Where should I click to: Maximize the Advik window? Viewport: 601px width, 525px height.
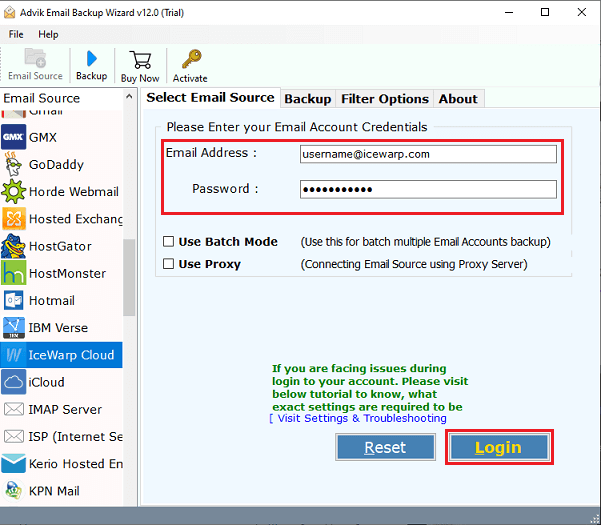545,12
